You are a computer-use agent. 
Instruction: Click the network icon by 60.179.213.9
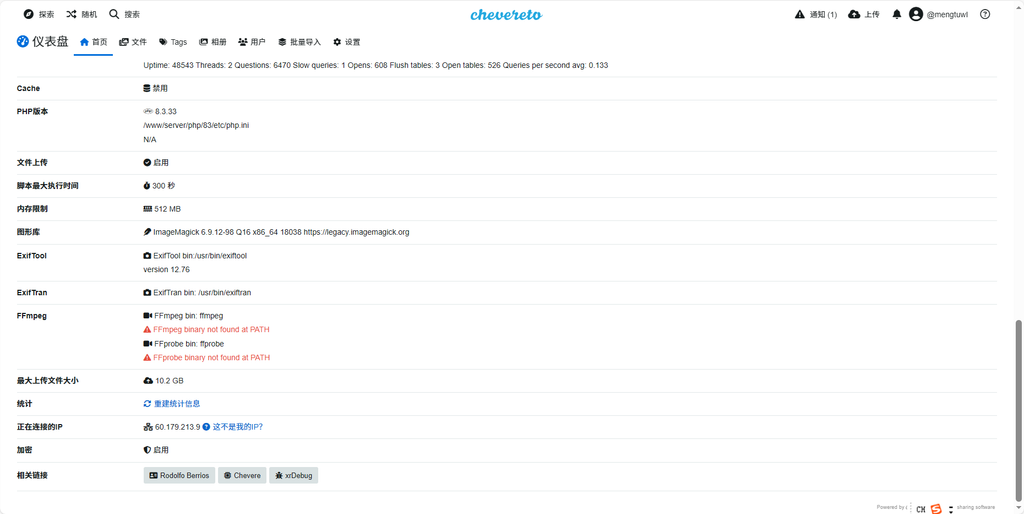tap(148, 427)
